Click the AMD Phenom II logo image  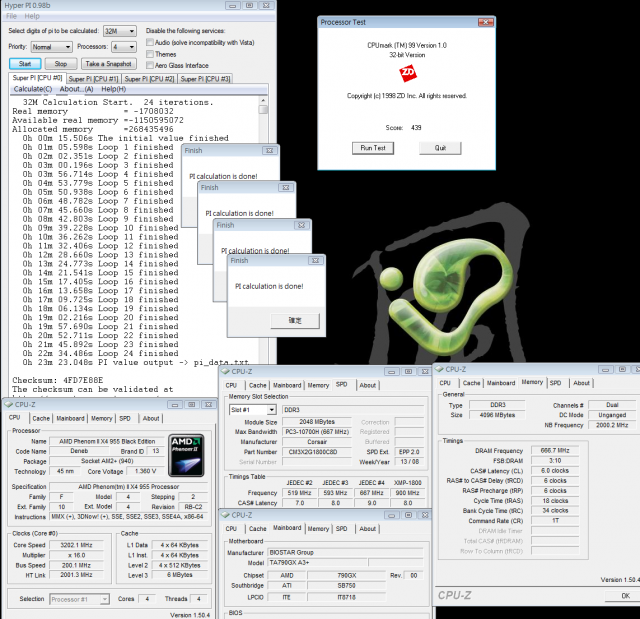(x=186, y=455)
